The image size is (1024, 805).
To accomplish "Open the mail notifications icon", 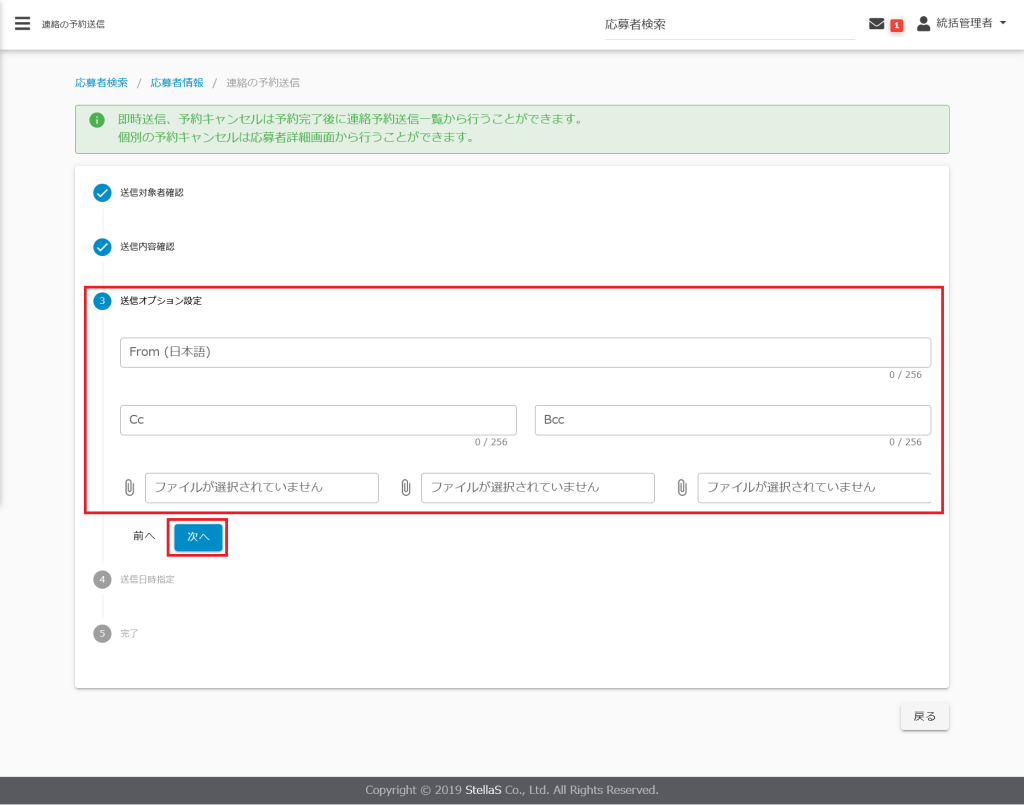I will [877, 24].
